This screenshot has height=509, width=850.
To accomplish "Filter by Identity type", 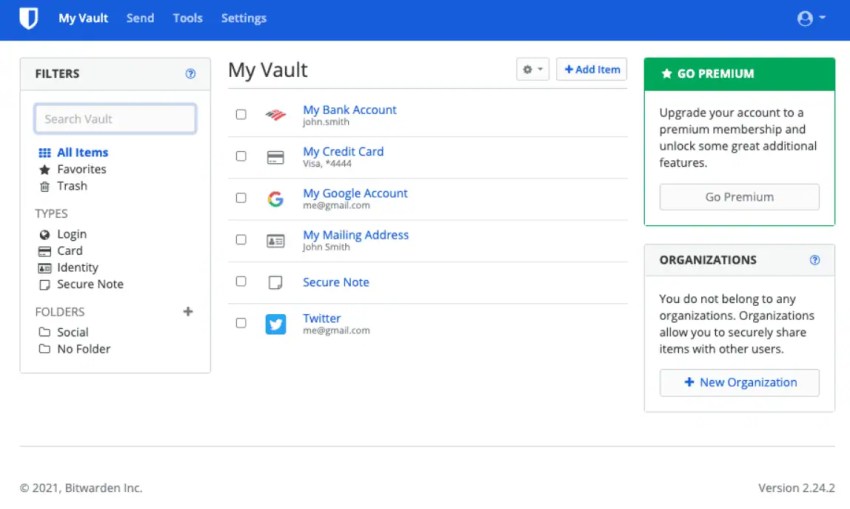I will pyautogui.click(x=78, y=268).
